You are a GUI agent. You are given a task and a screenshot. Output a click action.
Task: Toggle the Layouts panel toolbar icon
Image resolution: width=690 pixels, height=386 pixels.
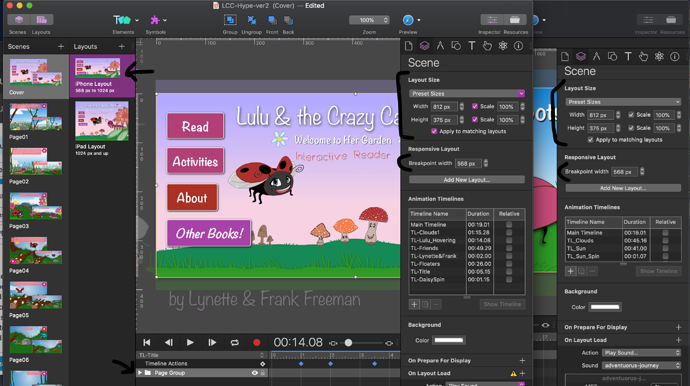coord(41,20)
